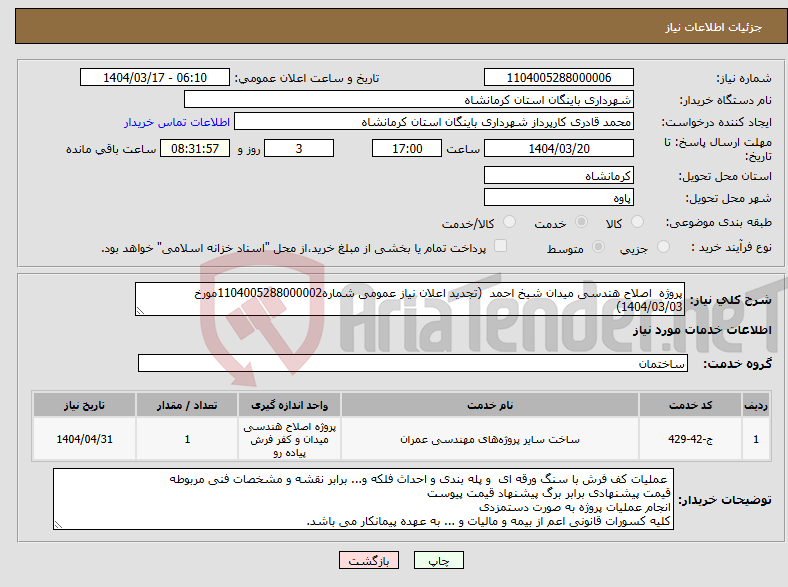This screenshot has width=788, height=587.
Task: Click the تعداد / مقدار column header
Action: (x=187, y=405)
